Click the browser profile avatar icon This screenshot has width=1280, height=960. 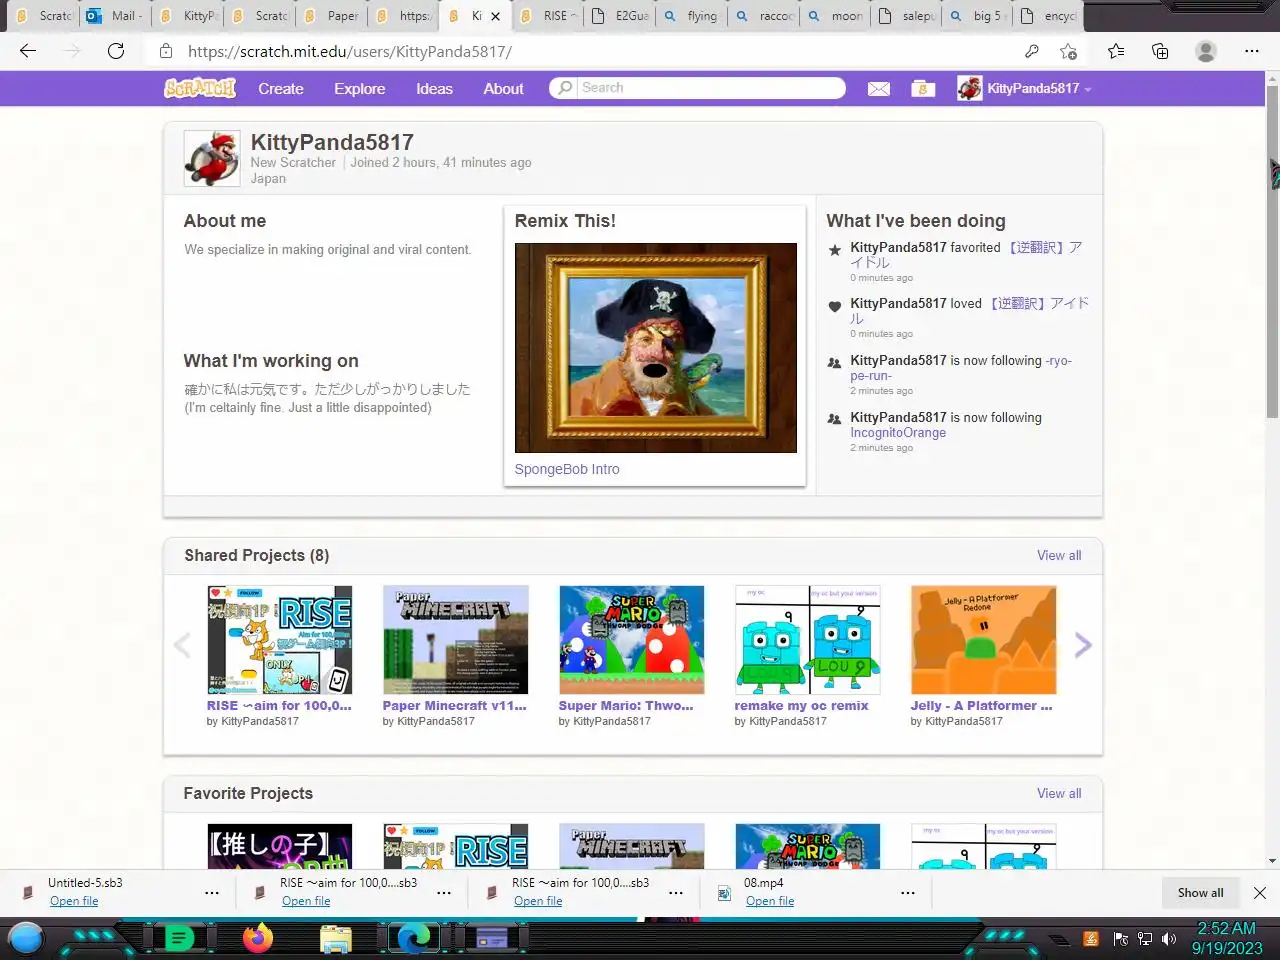coord(1206,51)
